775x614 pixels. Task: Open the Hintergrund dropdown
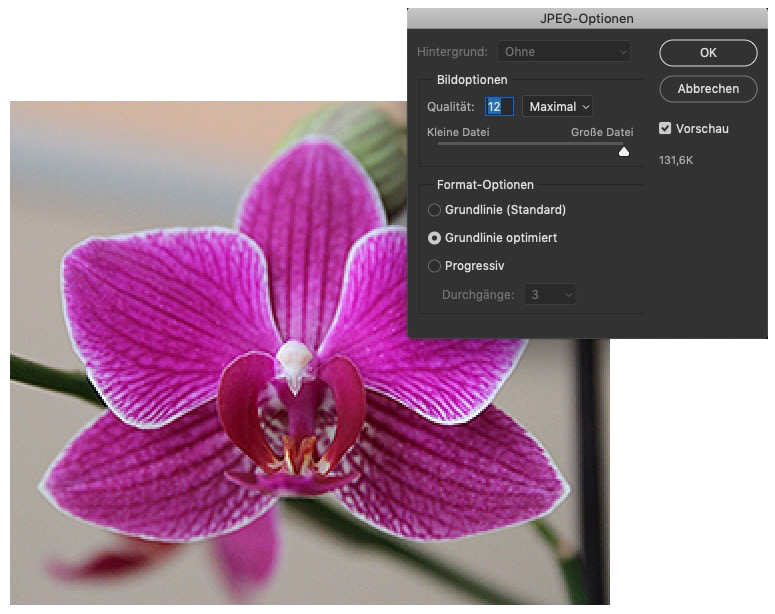[x=565, y=51]
